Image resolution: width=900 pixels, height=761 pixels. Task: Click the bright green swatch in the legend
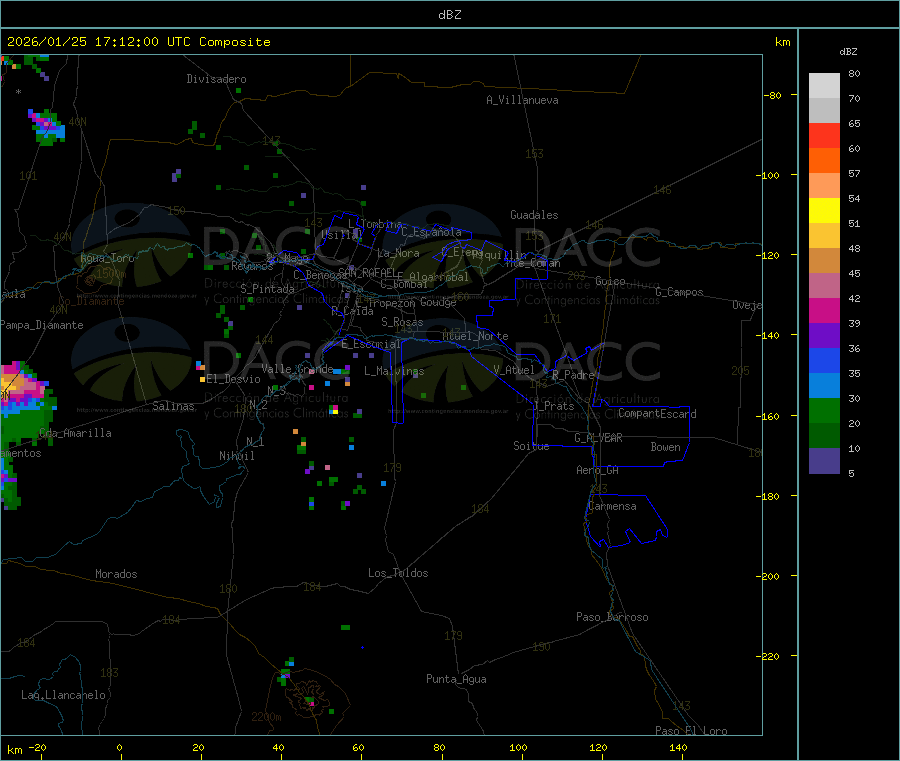(824, 411)
